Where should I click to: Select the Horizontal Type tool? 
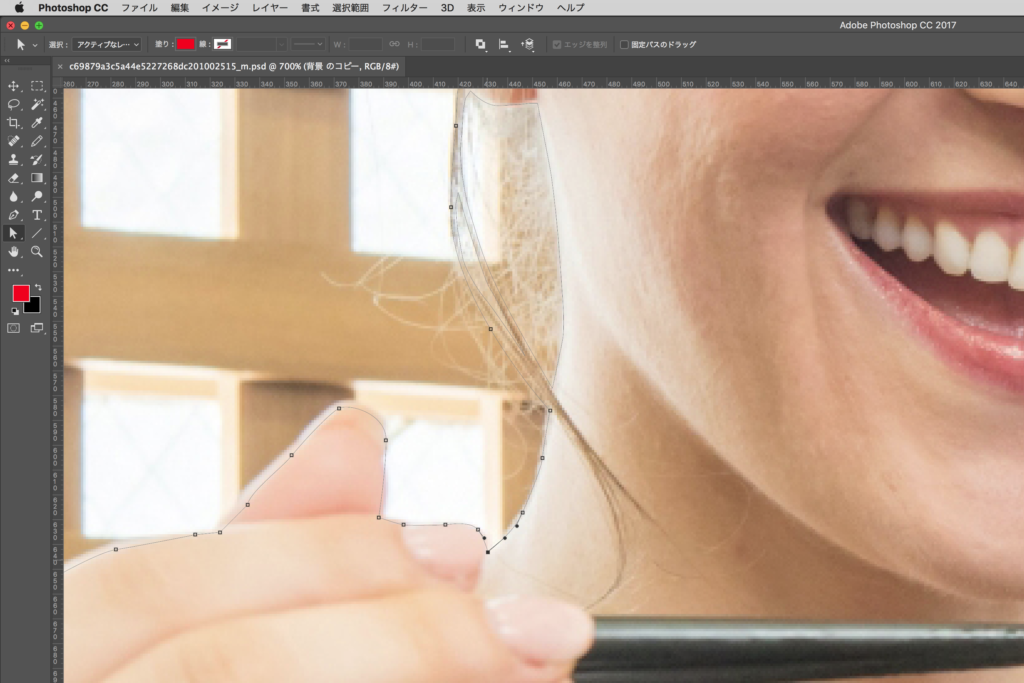pos(37,215)
